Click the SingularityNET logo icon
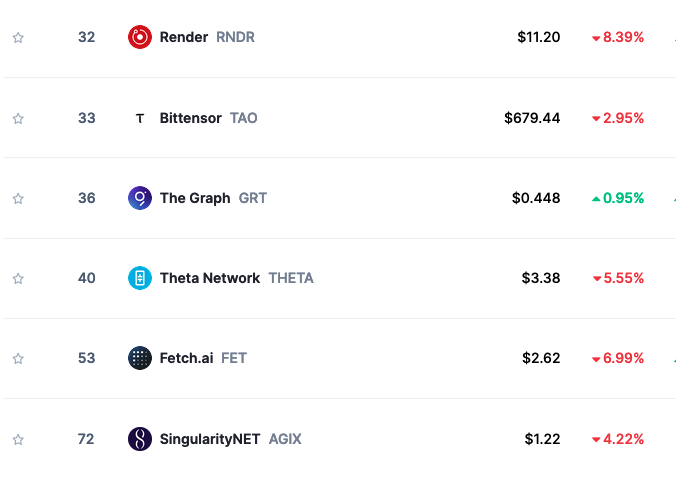The image size is (676, 478). 140,439
